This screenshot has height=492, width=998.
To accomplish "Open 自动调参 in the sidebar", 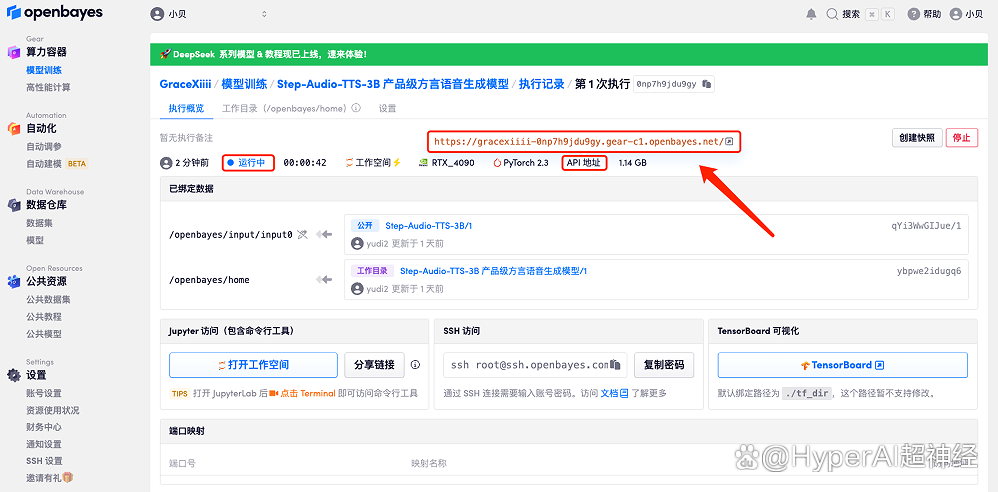I will 44,146.
